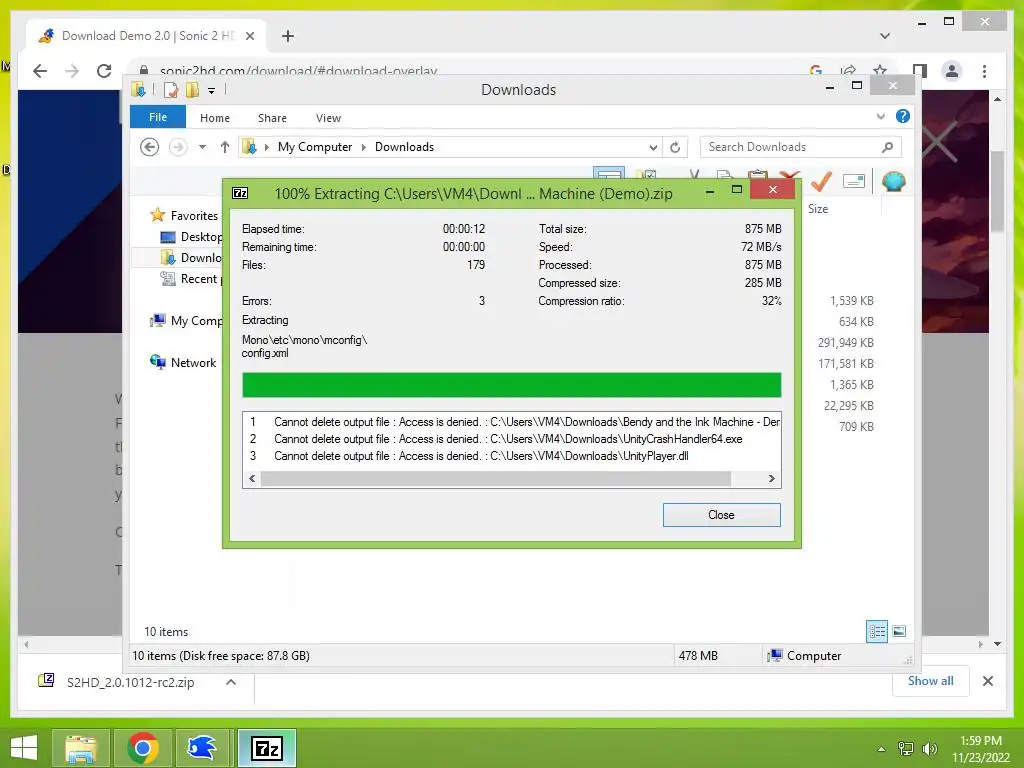Click the volume speaker tray icon
This screenshot has height=768, width=1024.
tap(929, 749)
